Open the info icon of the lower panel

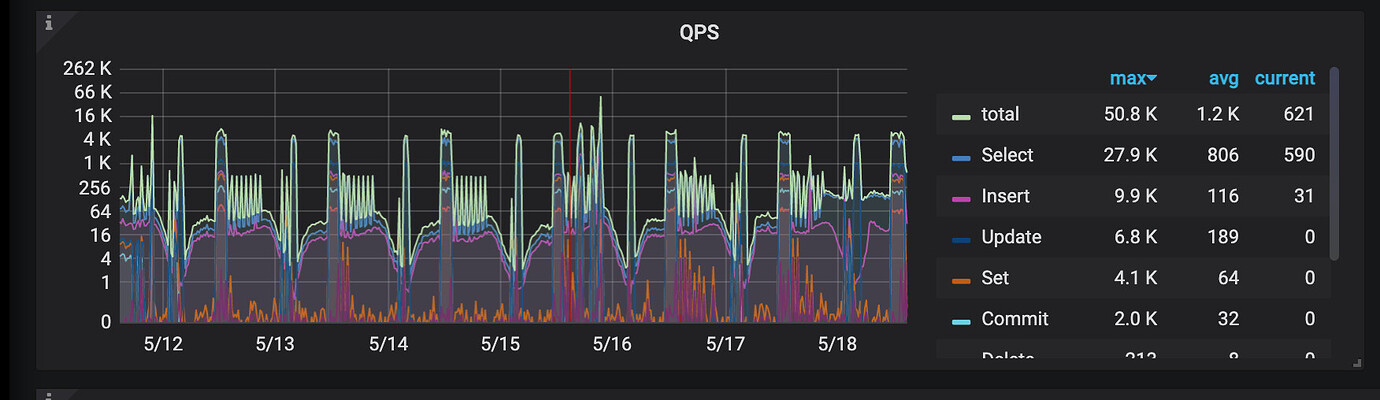[48, 396]
